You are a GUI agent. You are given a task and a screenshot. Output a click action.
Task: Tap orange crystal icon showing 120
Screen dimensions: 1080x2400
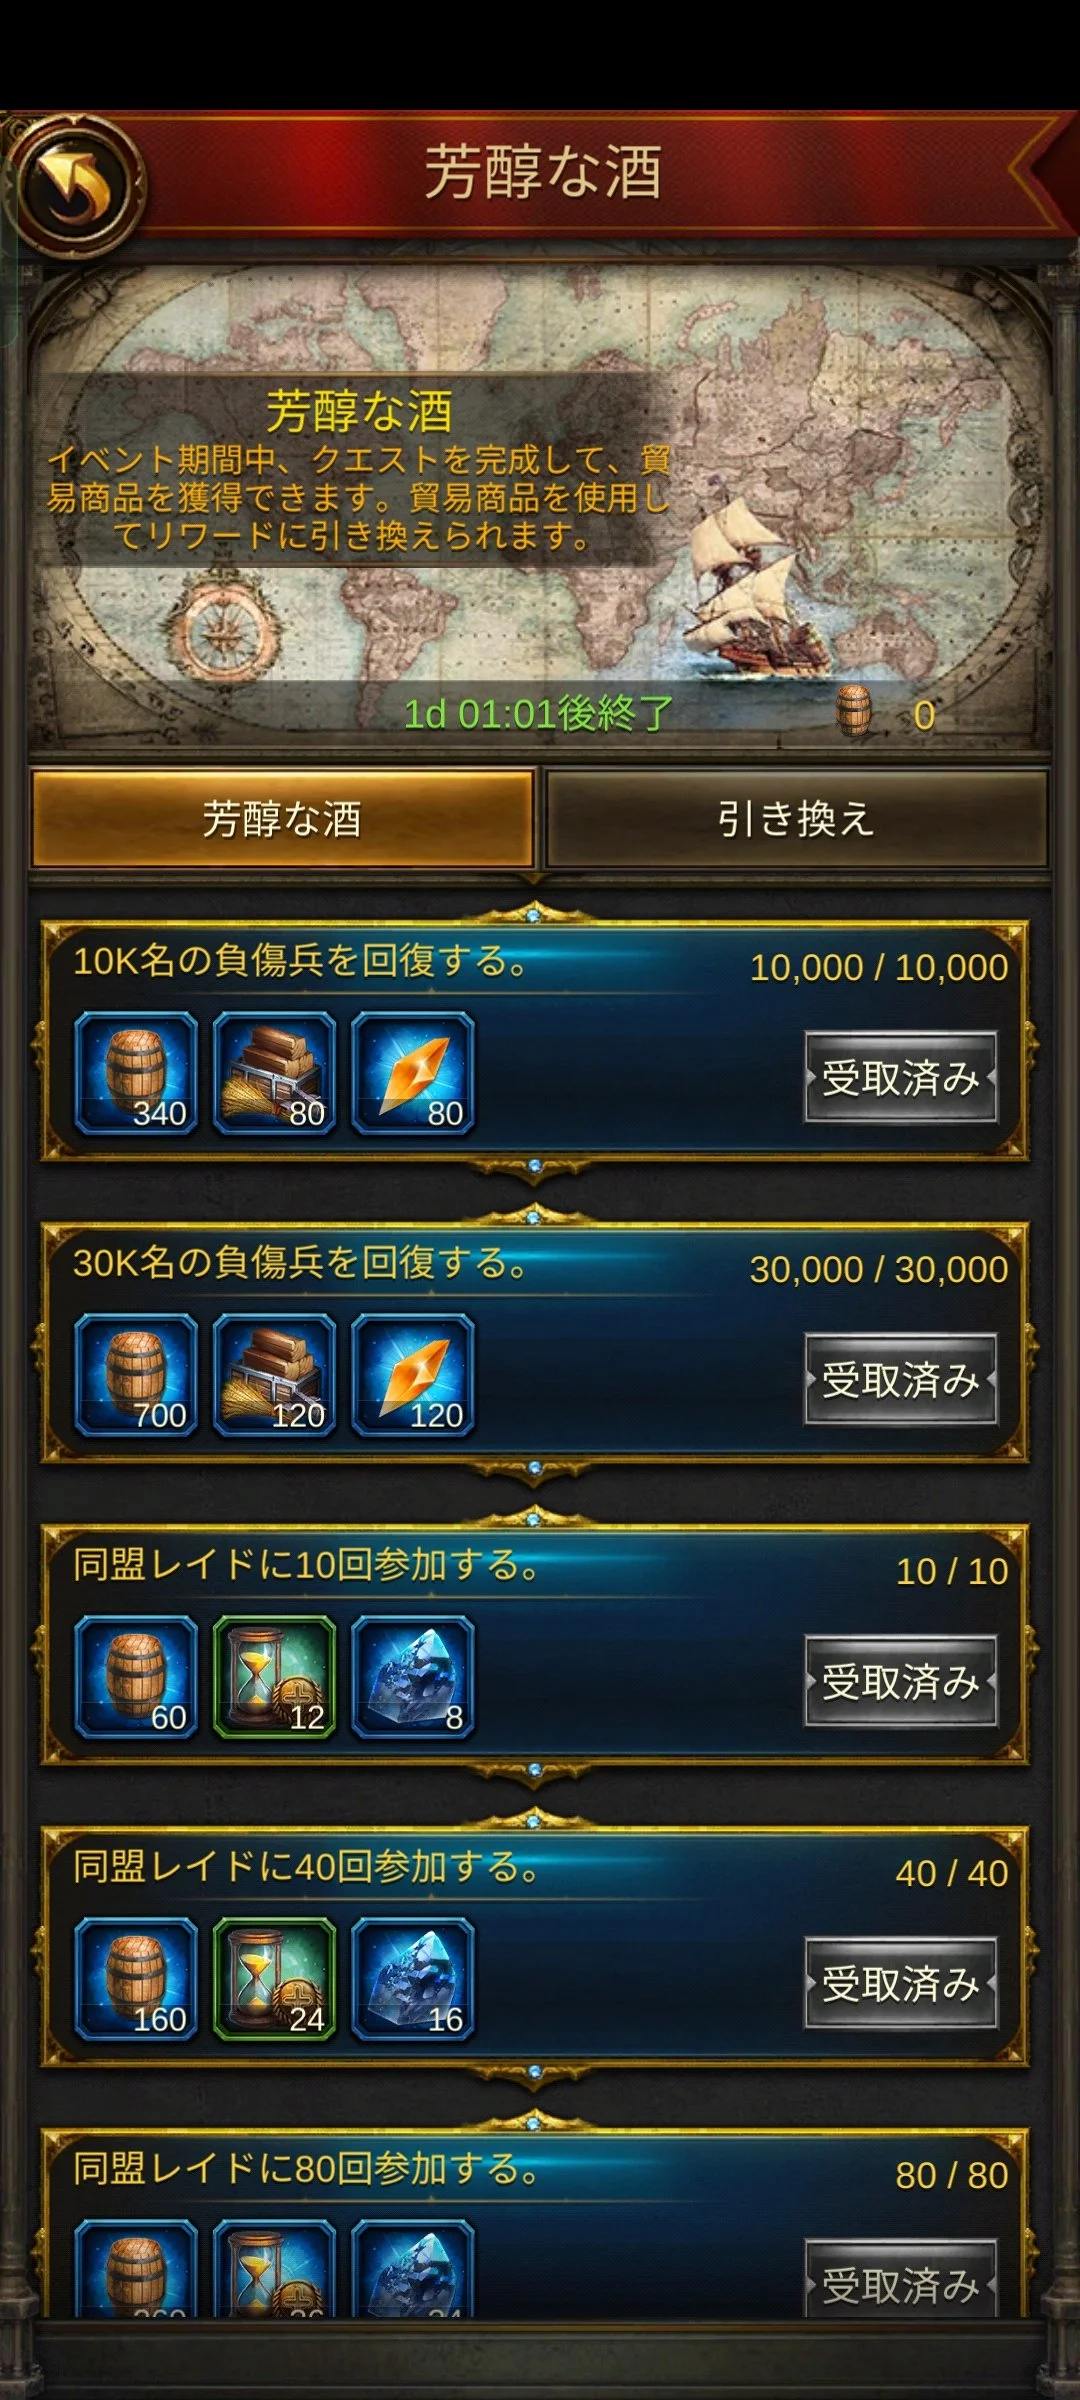coord(412,1375)
